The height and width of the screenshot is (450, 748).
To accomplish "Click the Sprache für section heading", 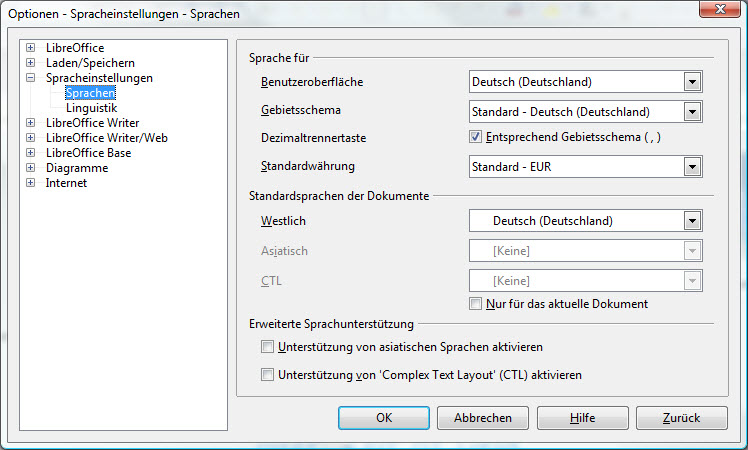I will (x=279, y=58).
